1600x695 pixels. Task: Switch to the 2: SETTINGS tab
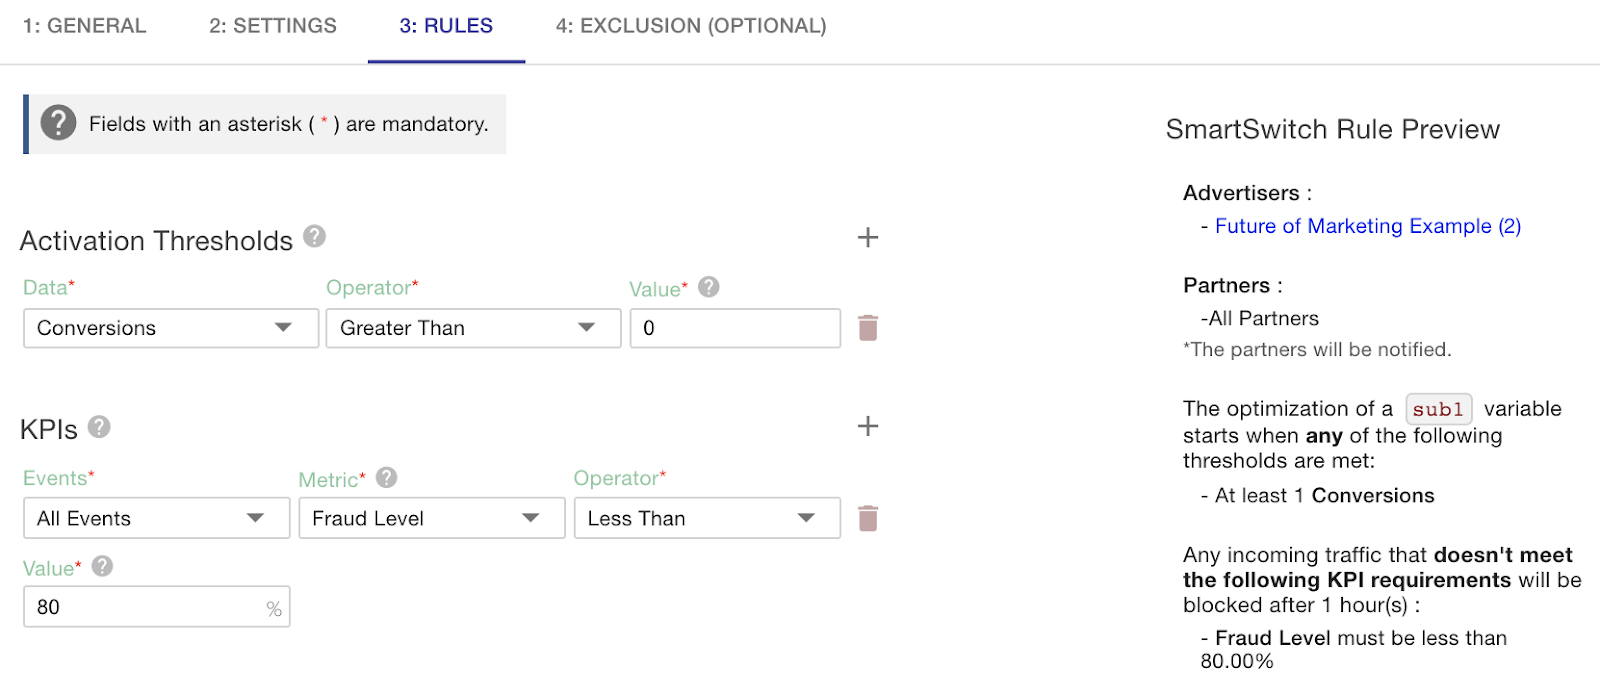pos(273,26)
